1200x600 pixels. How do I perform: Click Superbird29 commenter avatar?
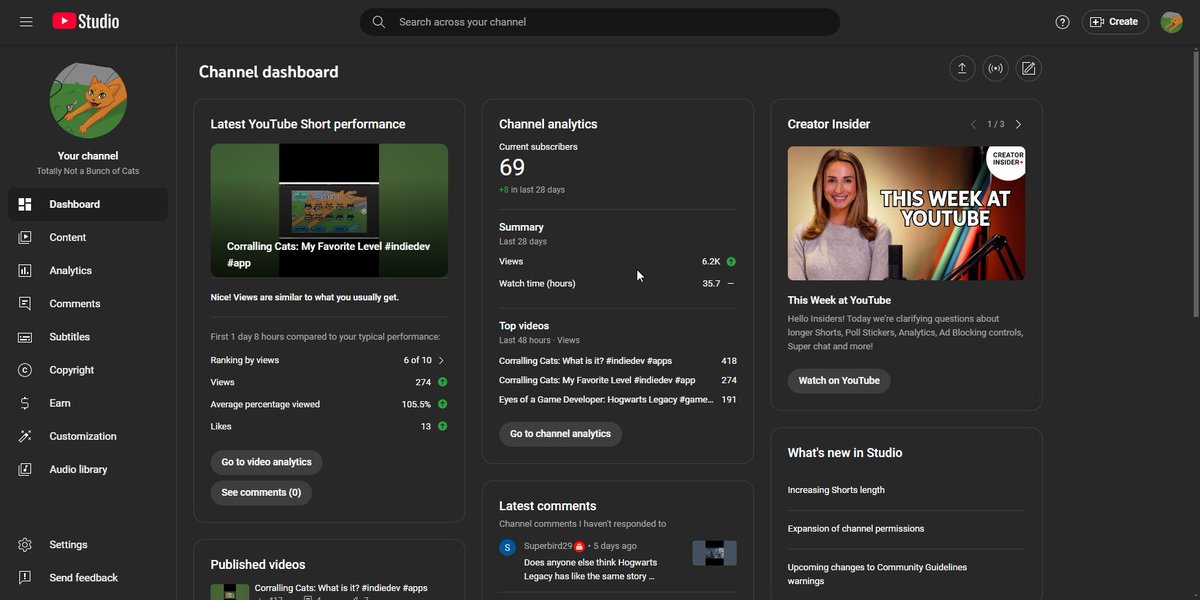coord(508,547)
